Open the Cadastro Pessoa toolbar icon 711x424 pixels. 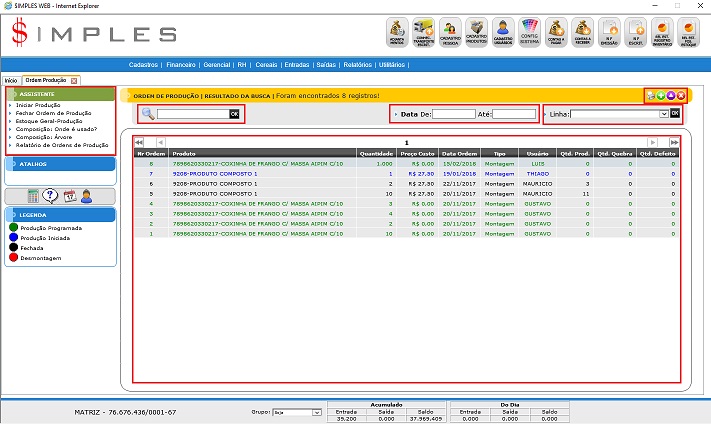tap(452, 34)
